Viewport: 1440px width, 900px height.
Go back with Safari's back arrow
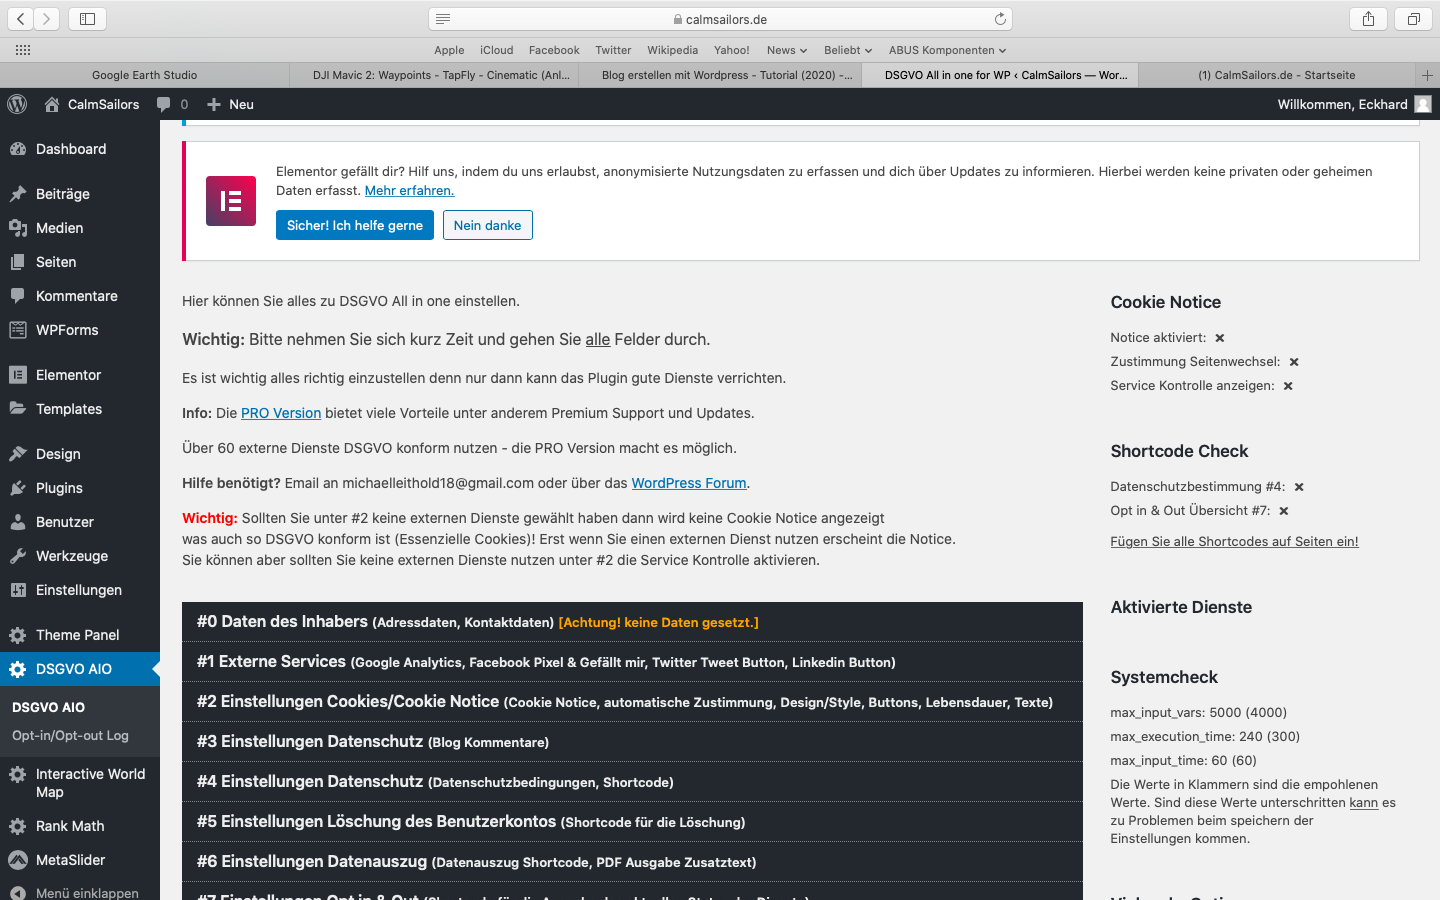21,18
